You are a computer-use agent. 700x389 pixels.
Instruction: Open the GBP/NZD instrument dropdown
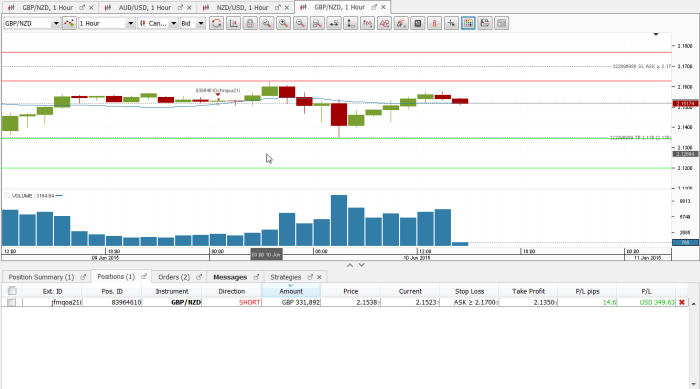[x=56, y=23]
